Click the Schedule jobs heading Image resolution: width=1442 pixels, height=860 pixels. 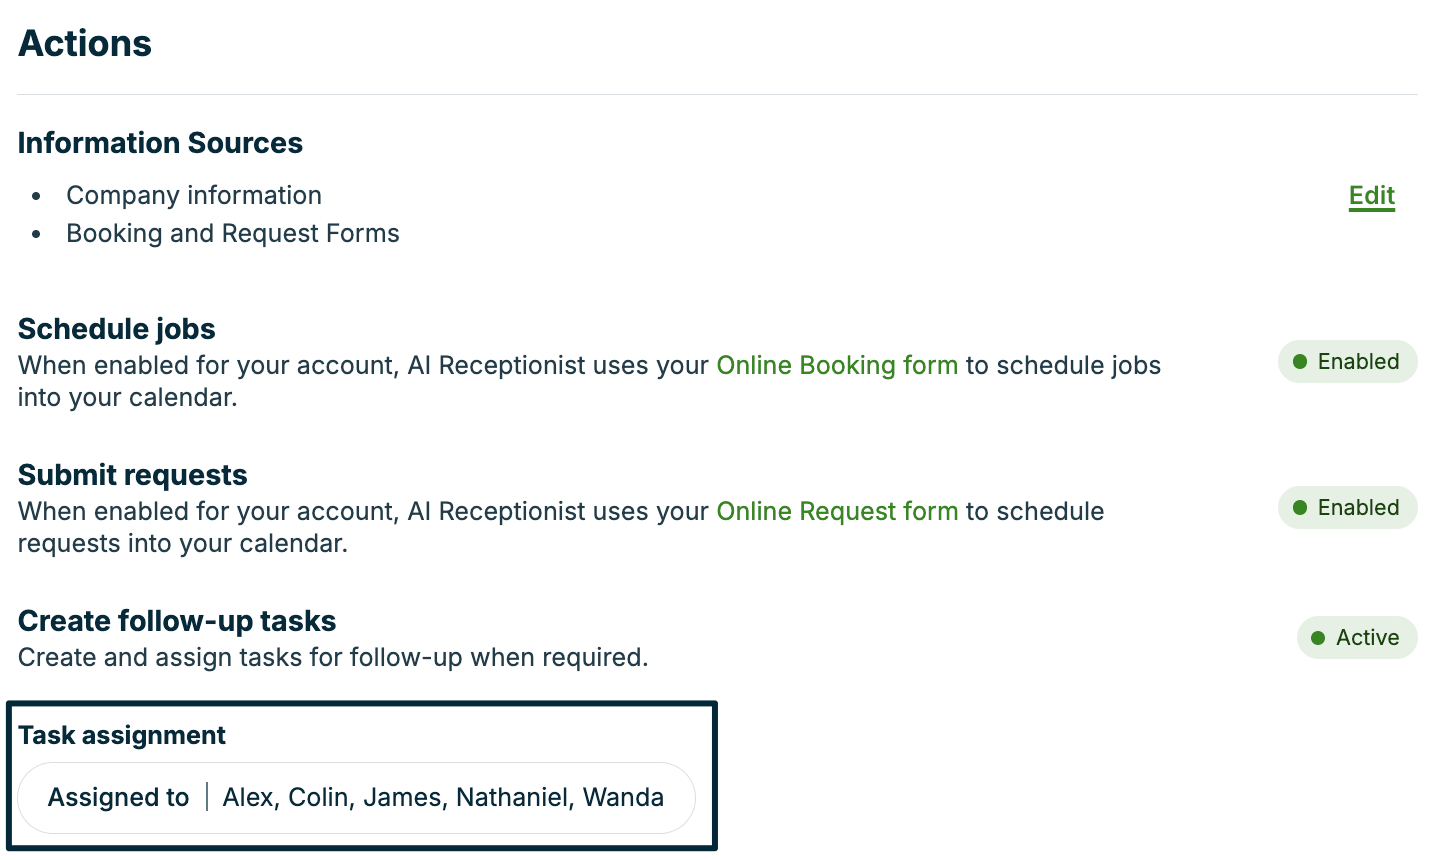click(117, 329)
